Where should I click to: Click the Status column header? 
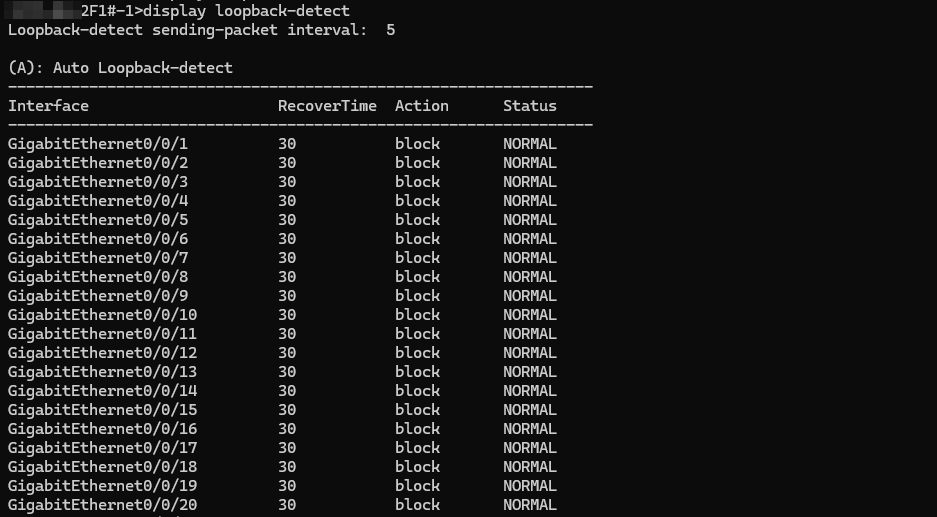point(529,106)
